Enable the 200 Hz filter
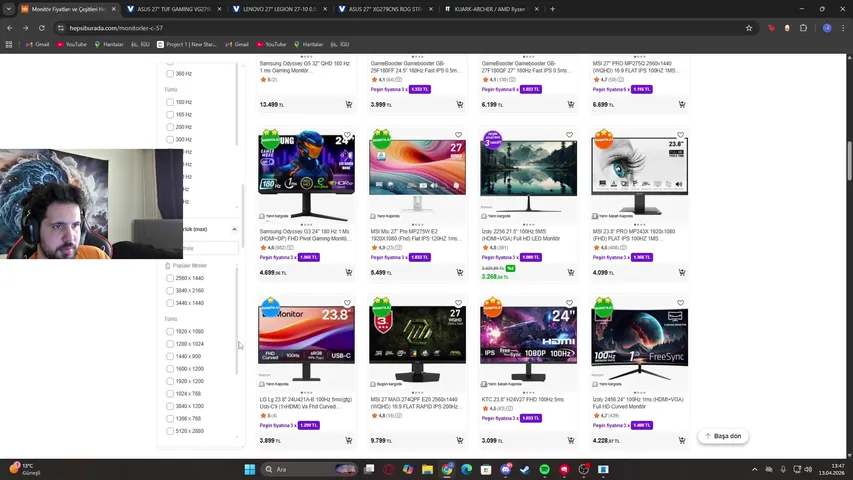This screenshot has width=853, height=480. coord(170,127)
